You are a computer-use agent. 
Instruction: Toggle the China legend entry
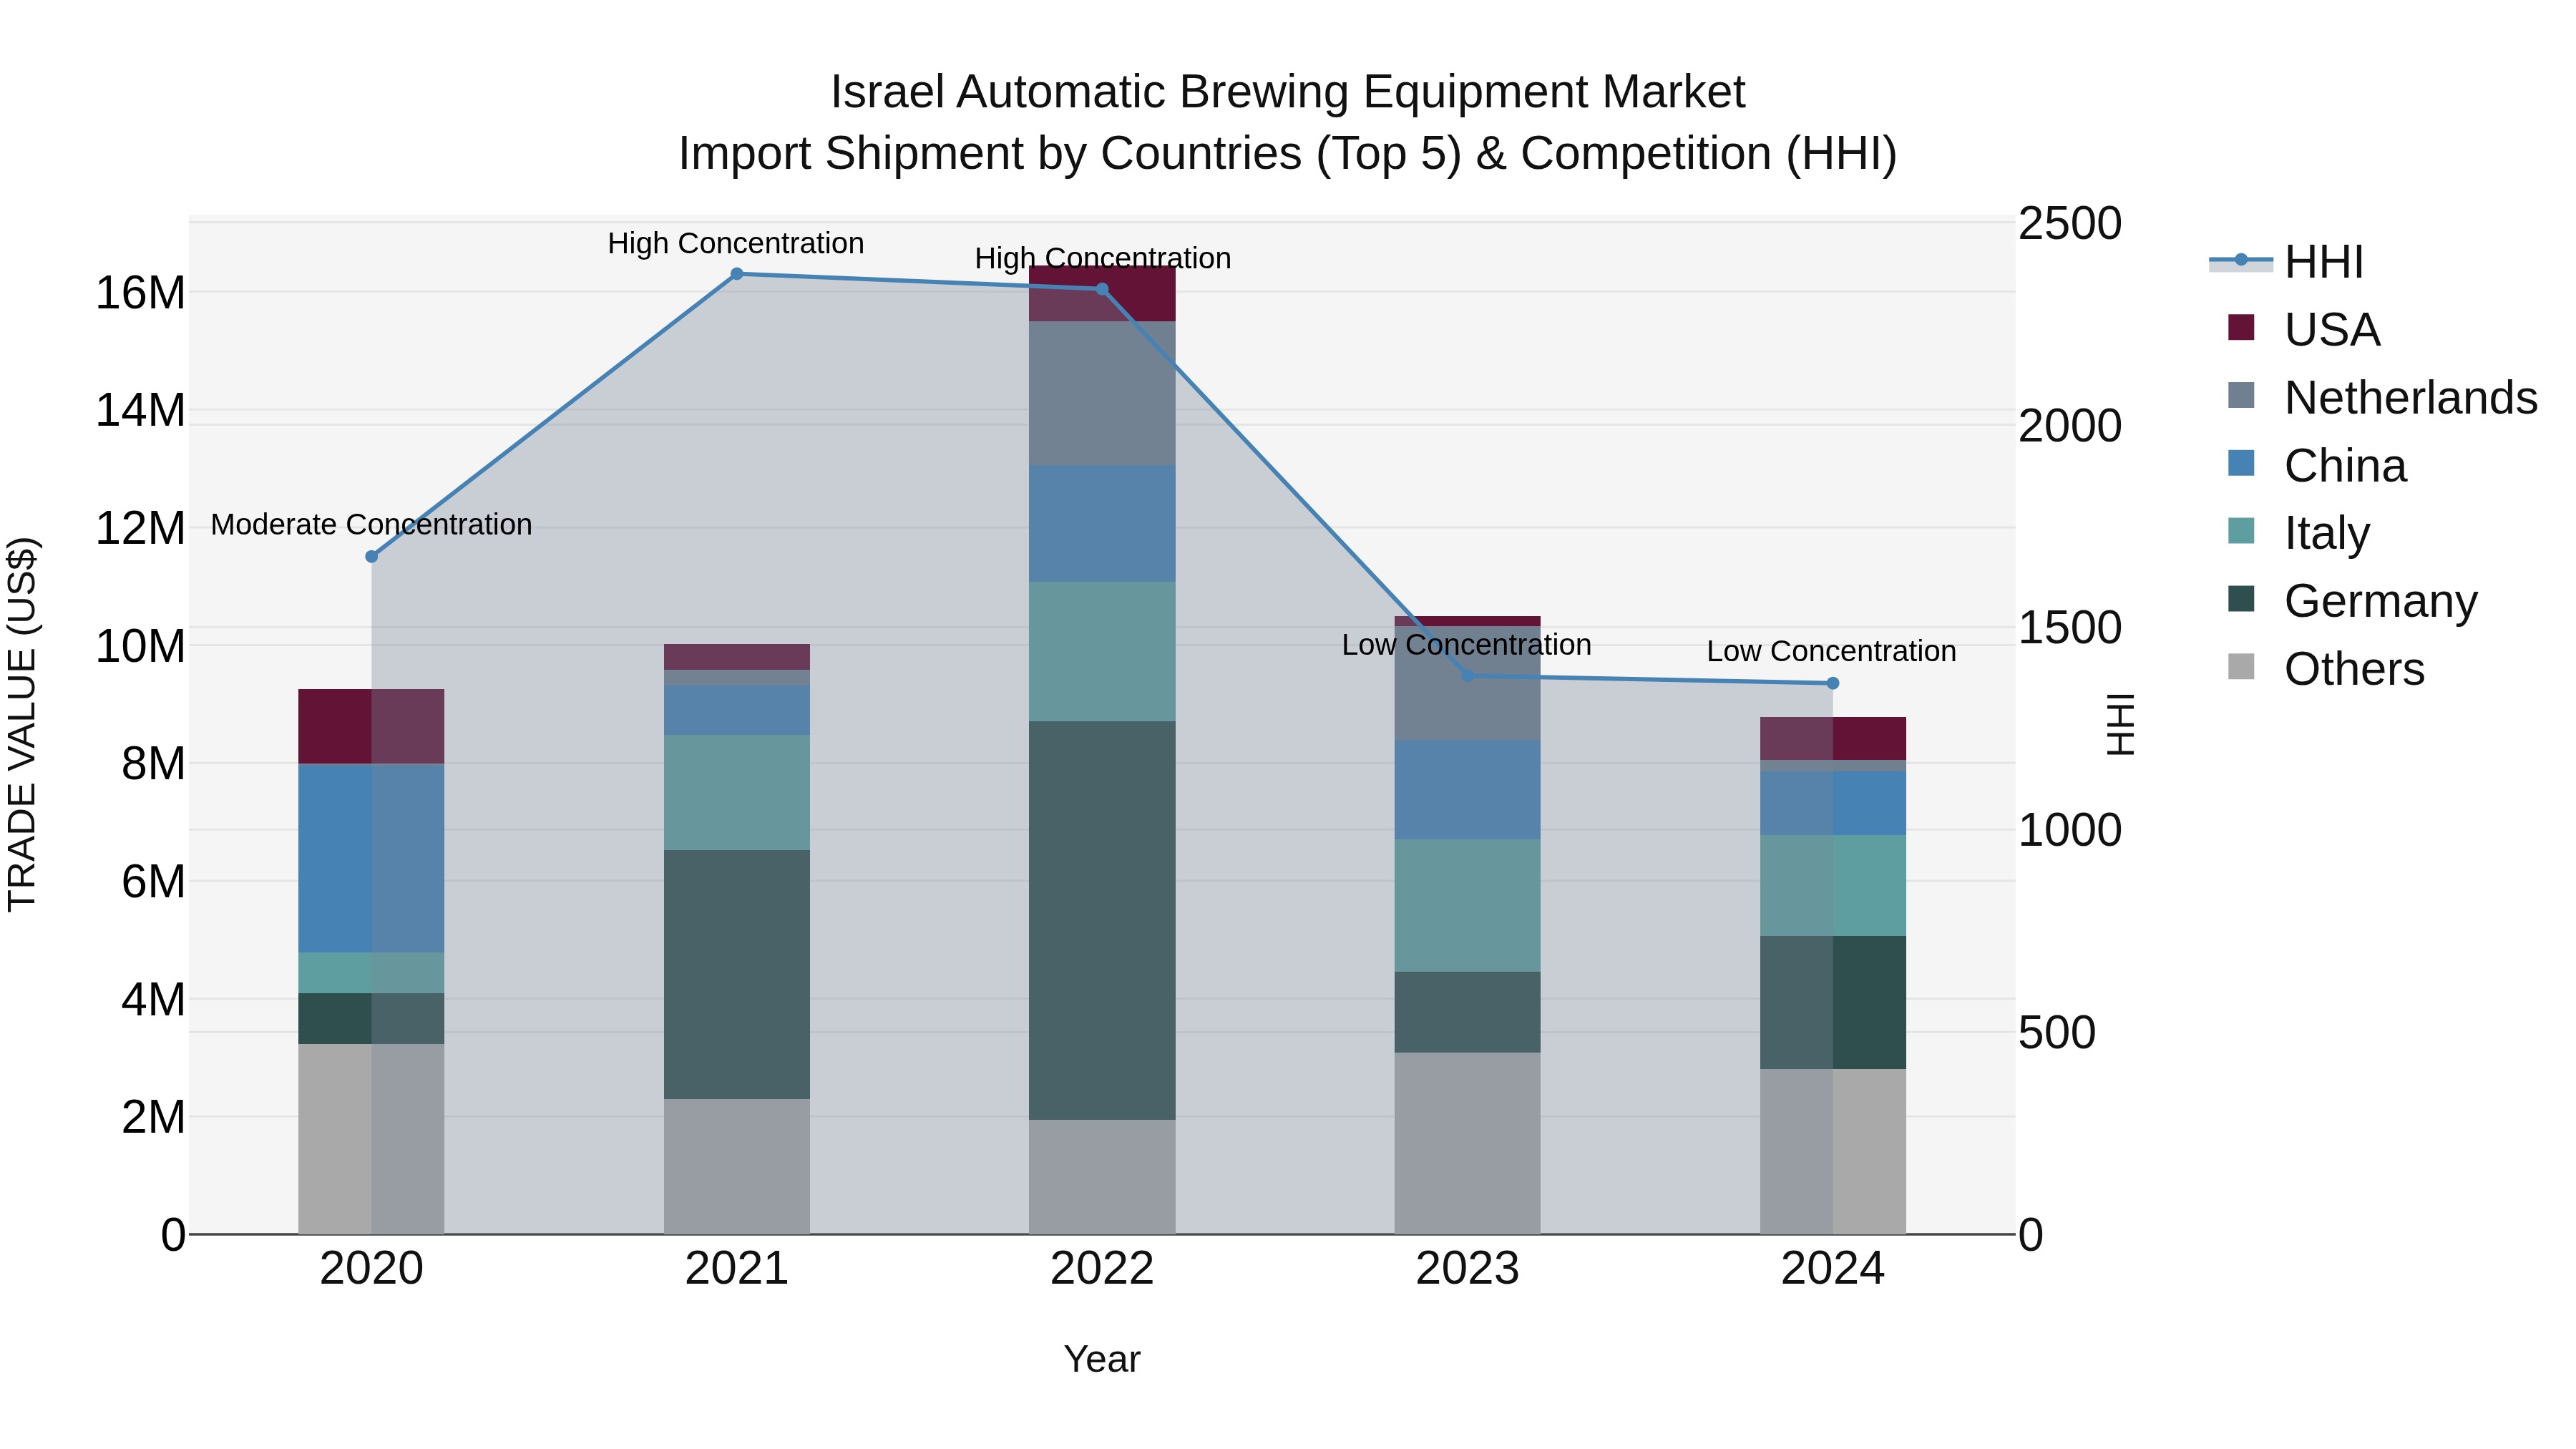coord(2316,465)
